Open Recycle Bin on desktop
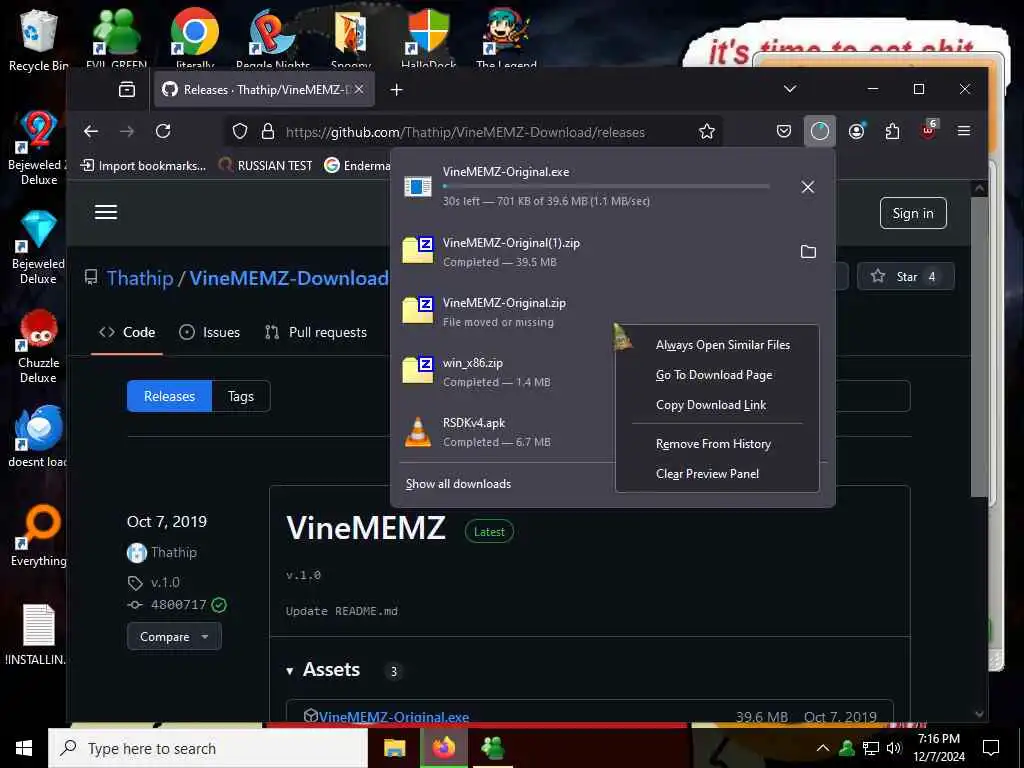Image resolution: width=1024 pixels, height=768 pixels. [38, 39]
